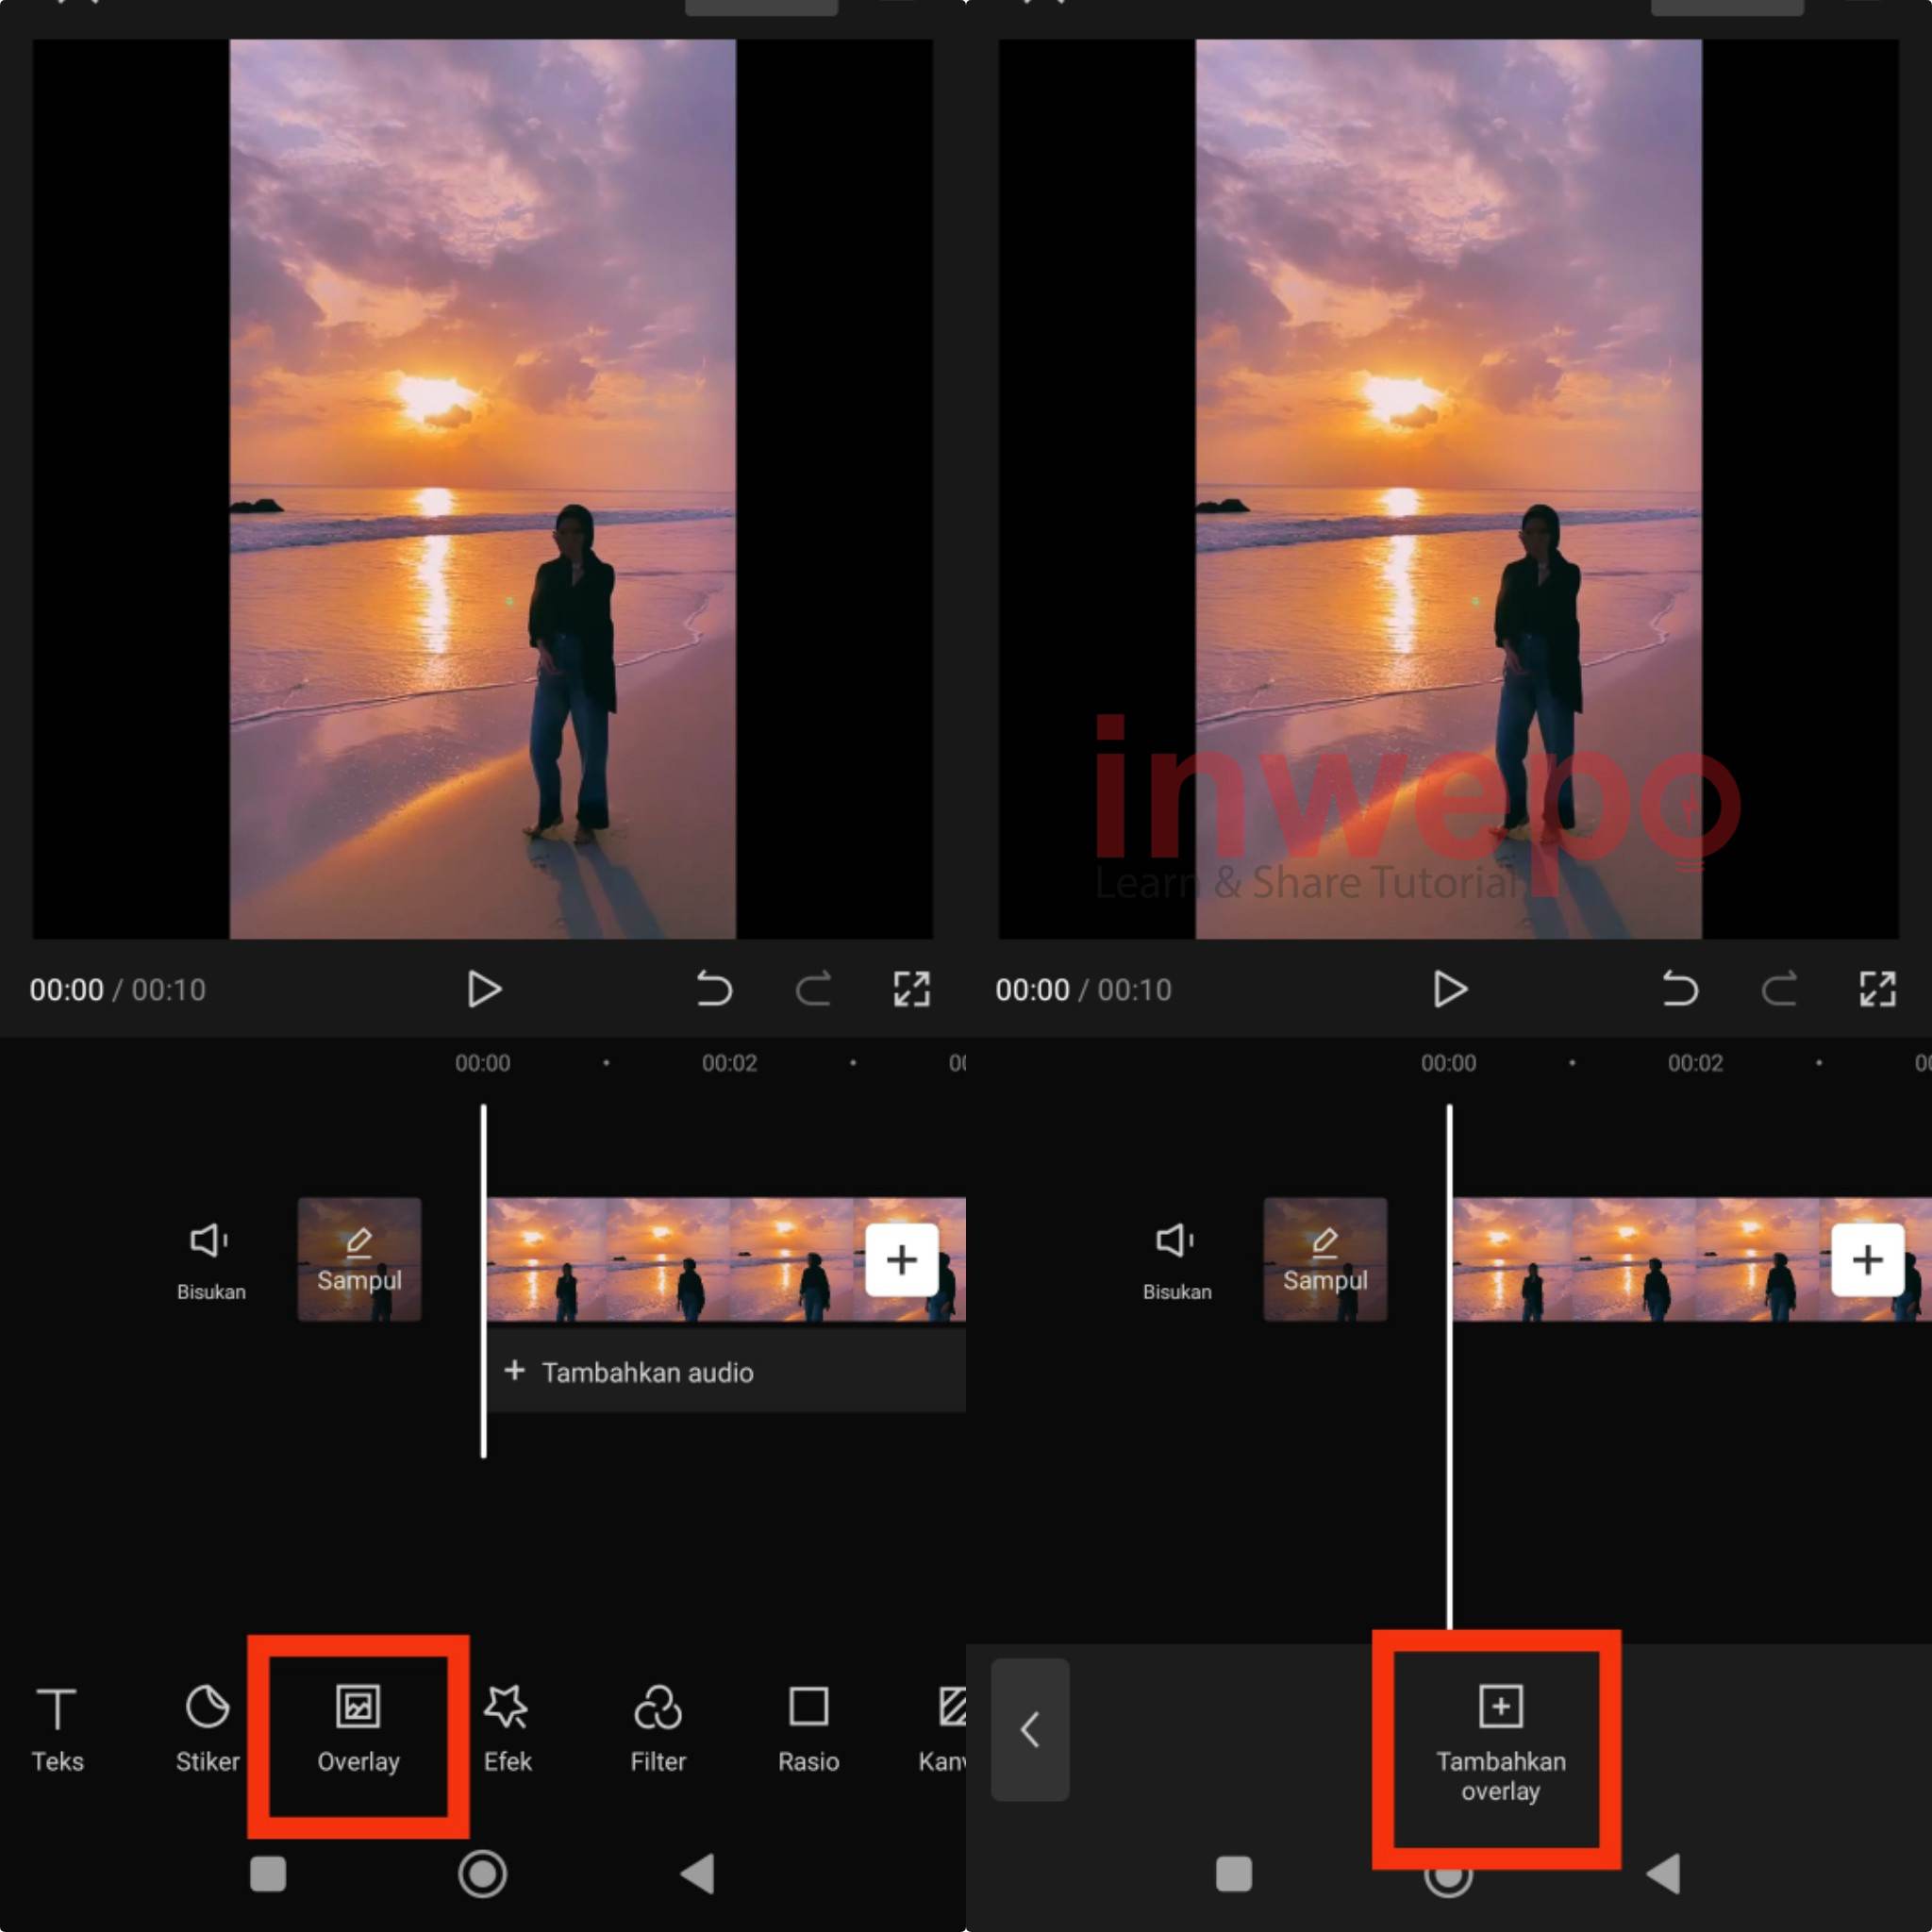The height and width of the screenshot is (1932, 1932).
Task: Open the Efek tool
Action: (507, 1730)
